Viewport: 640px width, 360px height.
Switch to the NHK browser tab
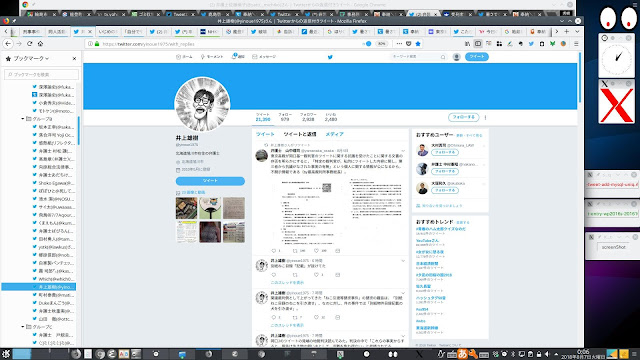coord(209,31)
